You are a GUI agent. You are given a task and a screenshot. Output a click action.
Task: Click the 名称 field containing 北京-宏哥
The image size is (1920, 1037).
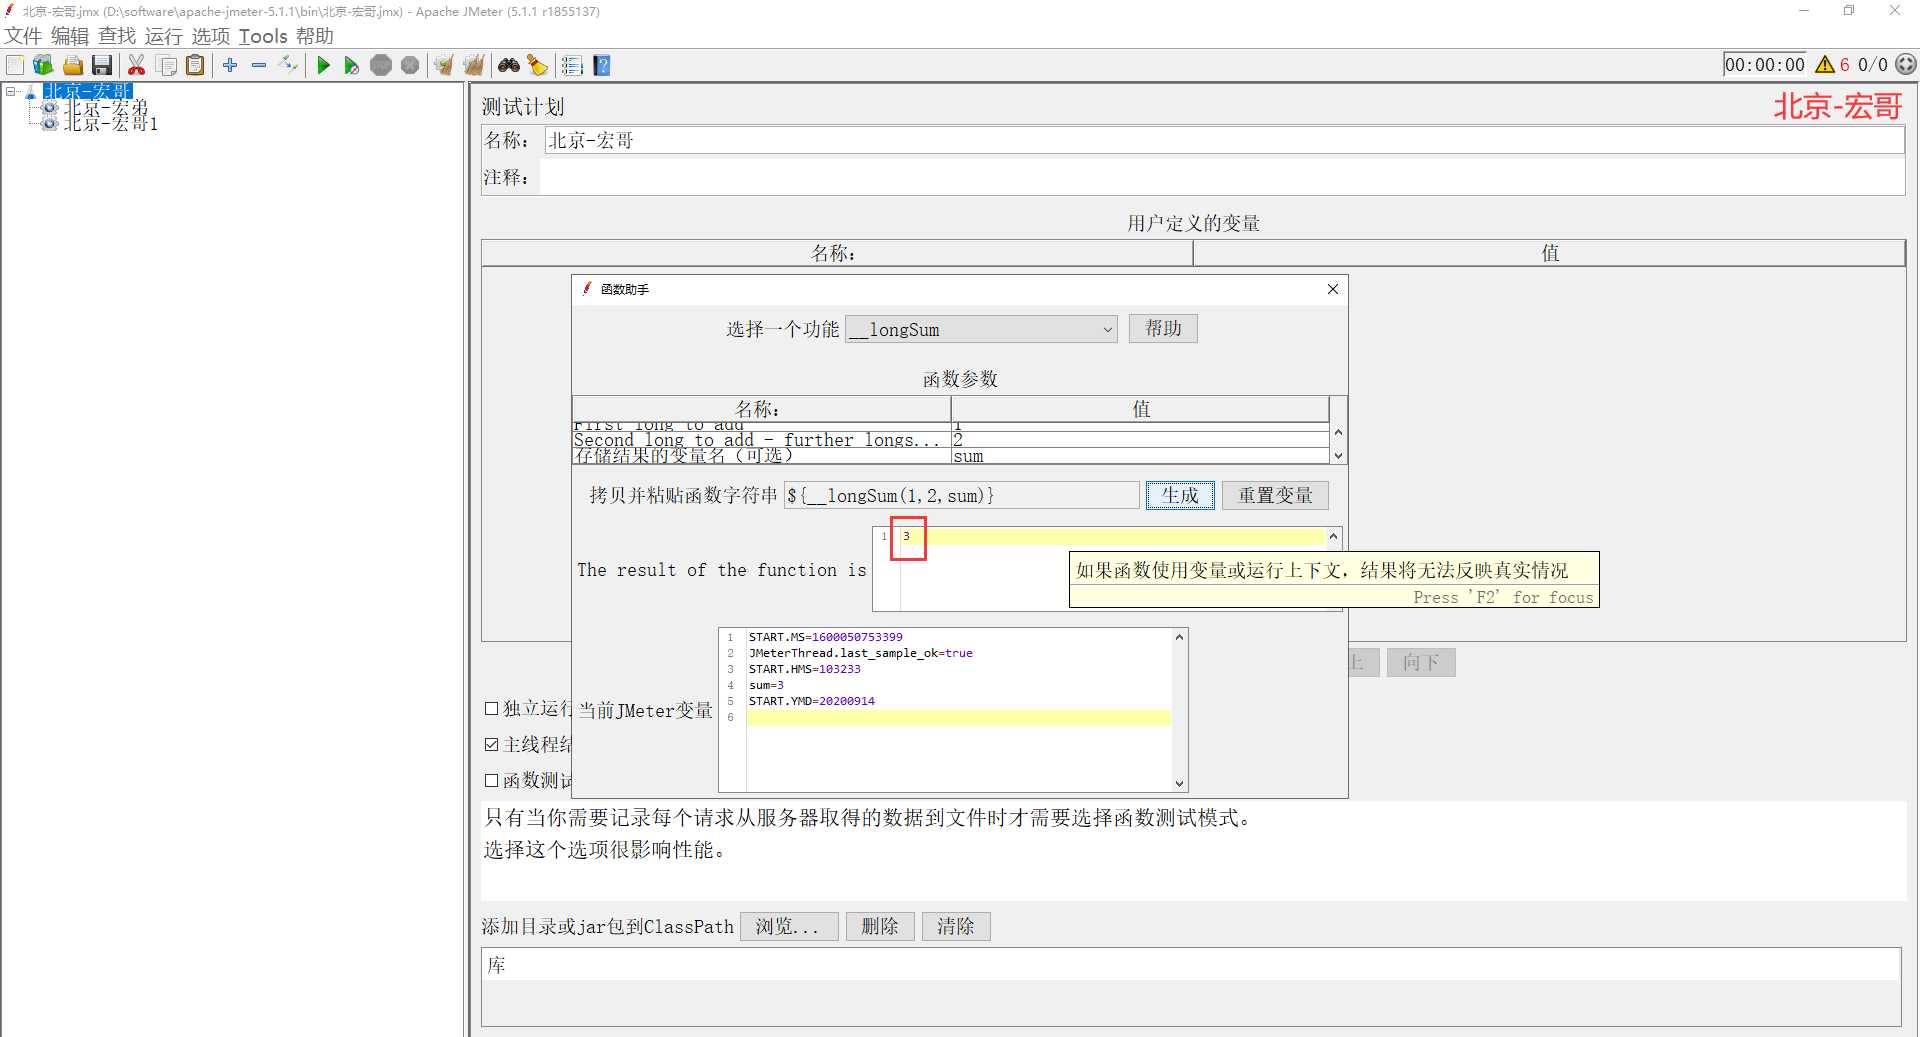point(1224,140)
